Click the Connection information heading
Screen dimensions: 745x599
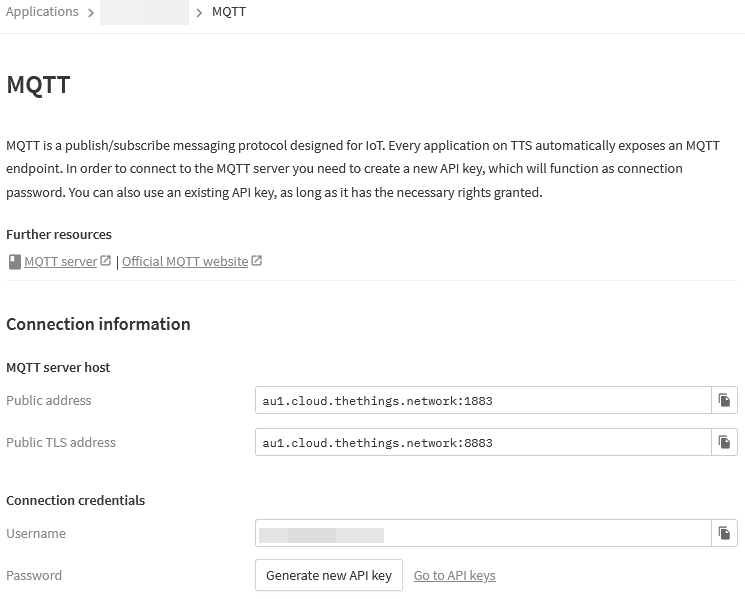[x=98, y=324]
